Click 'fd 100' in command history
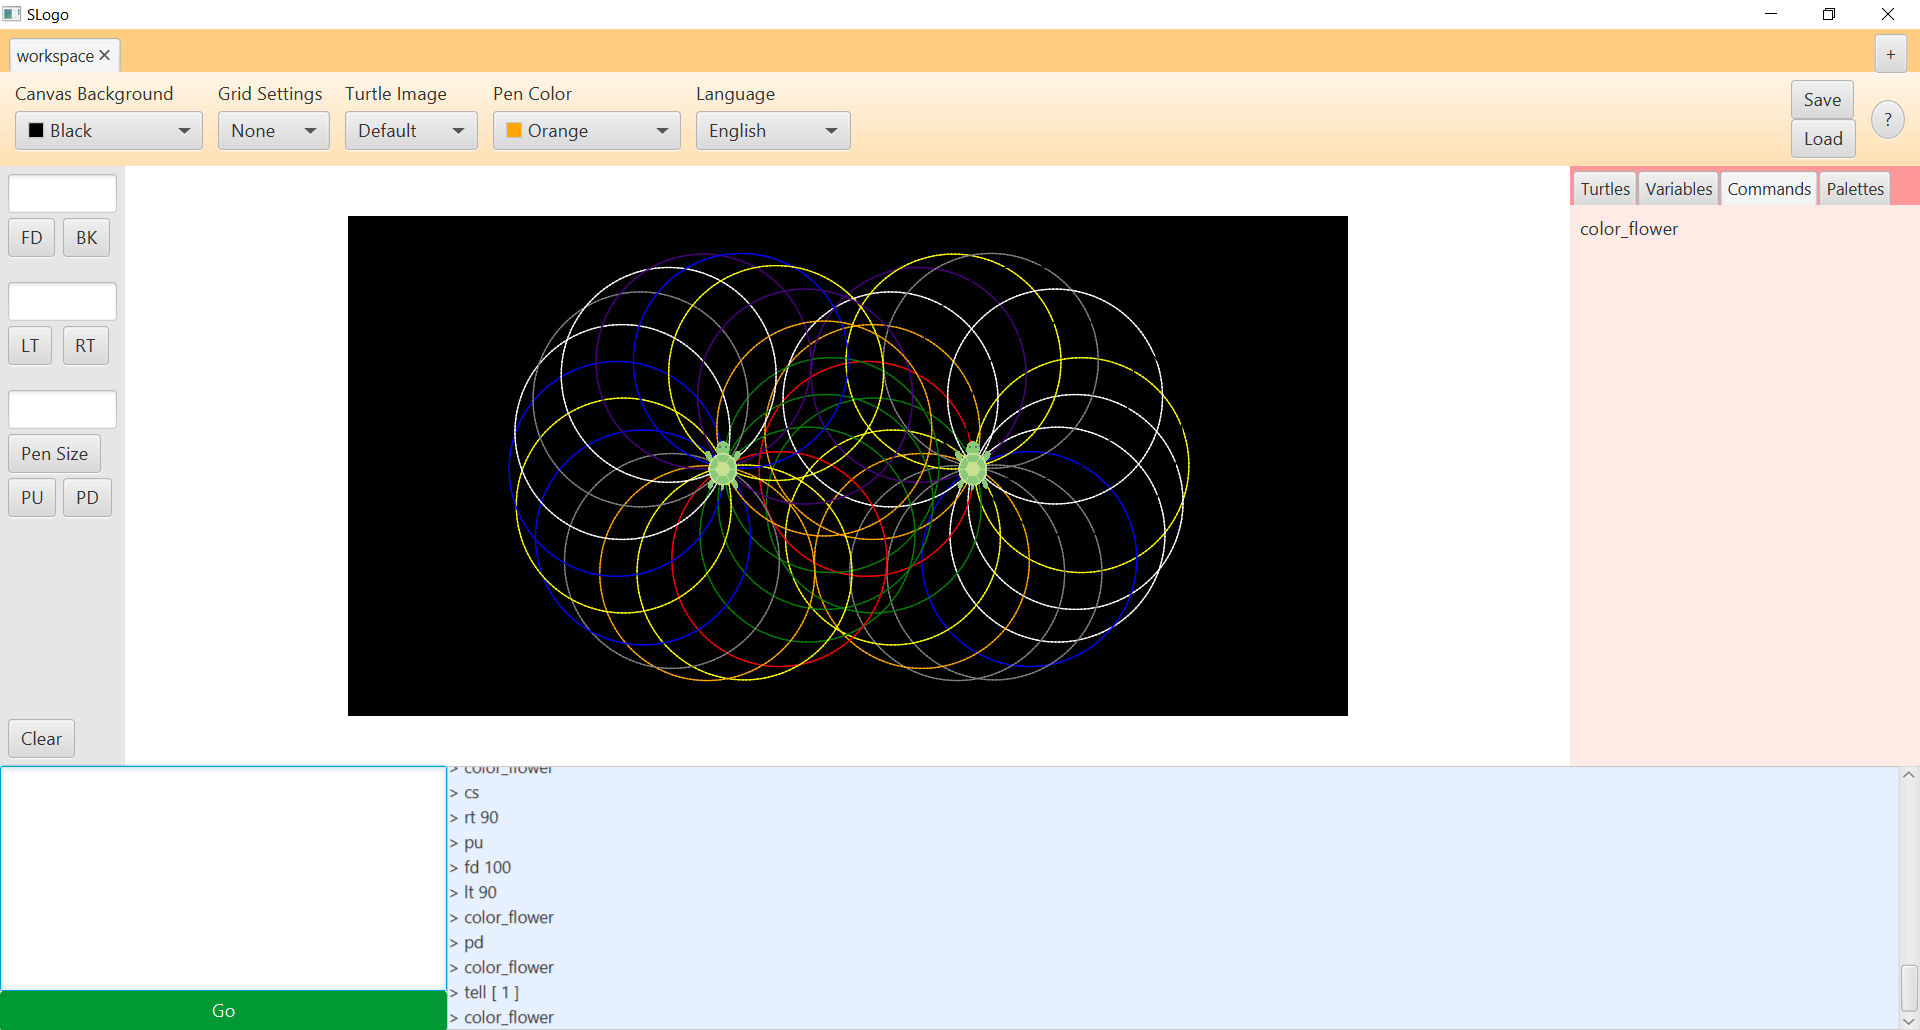 pos(487,868)
